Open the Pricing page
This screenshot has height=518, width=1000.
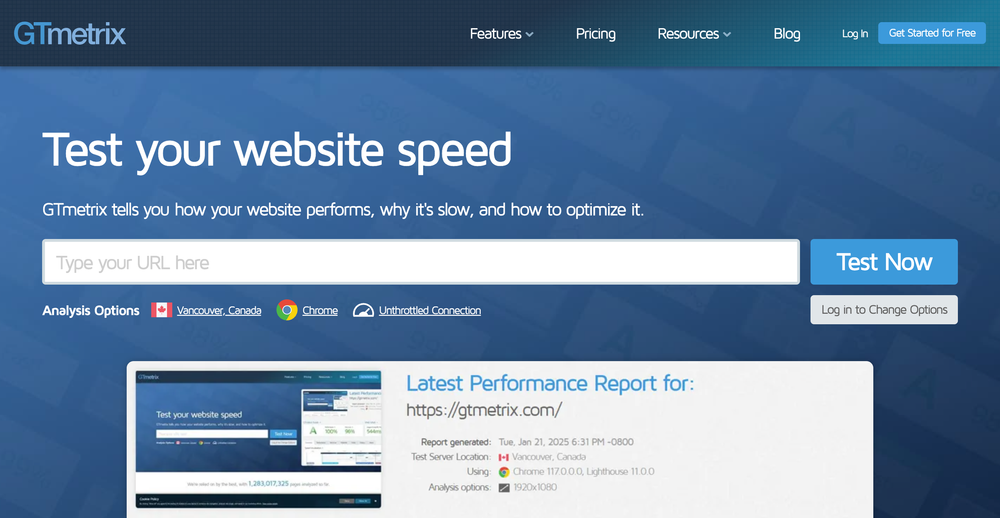pyautogui.click(x=596, y=34)
